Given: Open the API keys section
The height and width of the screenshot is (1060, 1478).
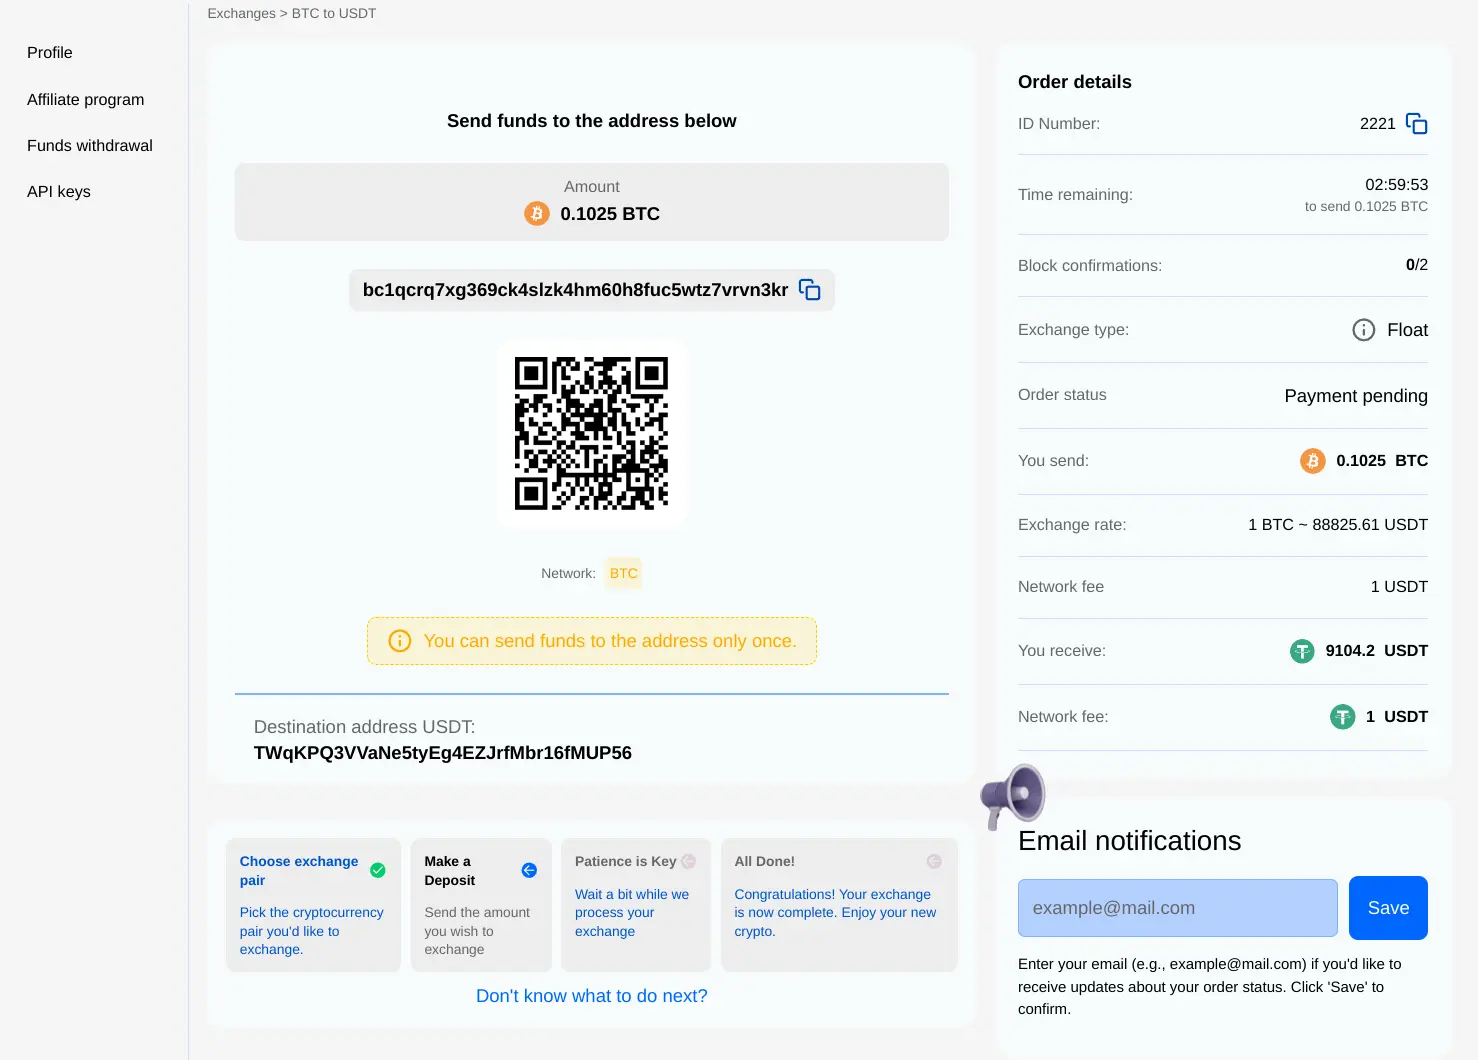Looking at the screenshot, I should tap(59, 192).
